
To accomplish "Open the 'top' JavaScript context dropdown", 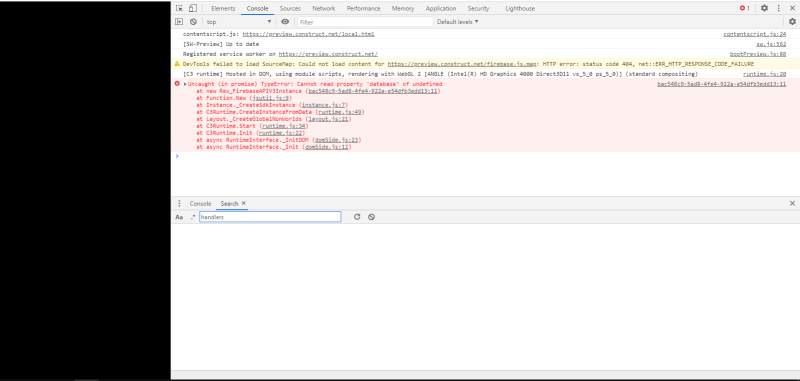I will point(239,22).
